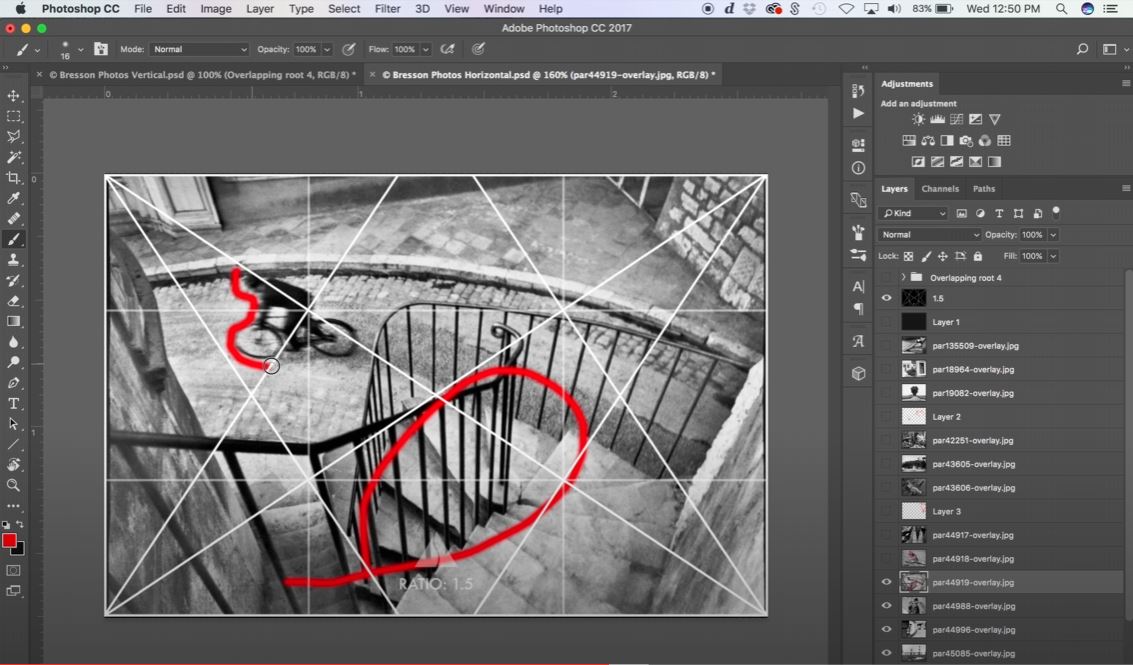Choose the Magic Wand tool
The width and height of the screenshot is (1133, 665).
point(13,157)
